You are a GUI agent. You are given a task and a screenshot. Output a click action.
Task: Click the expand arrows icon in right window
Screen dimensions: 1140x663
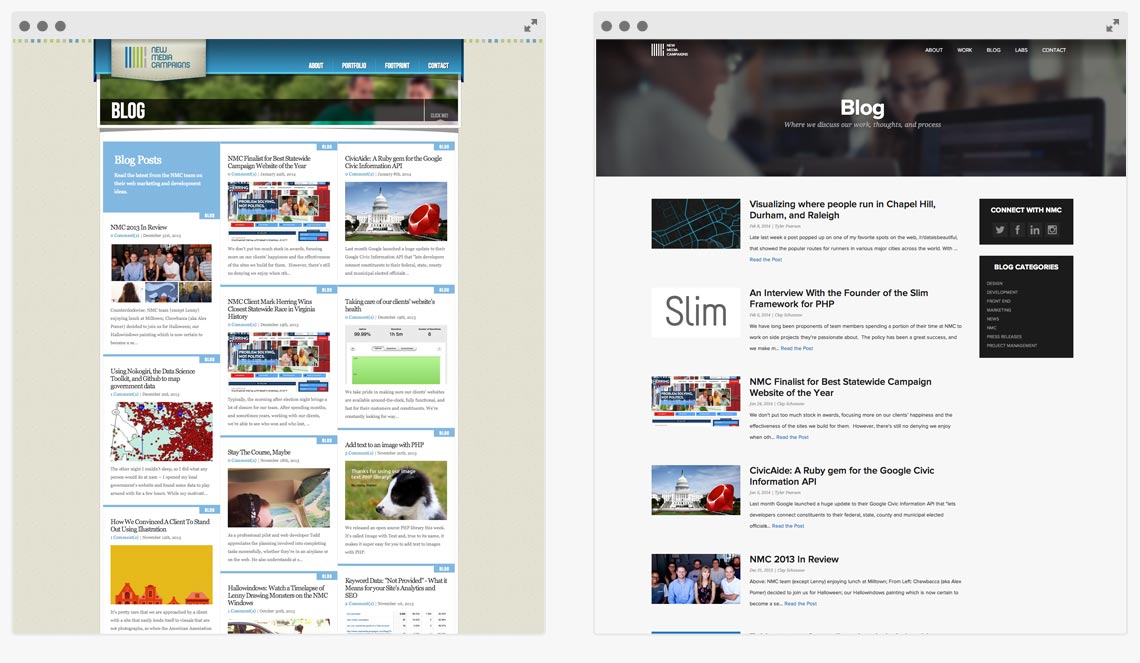point(1112,25)
